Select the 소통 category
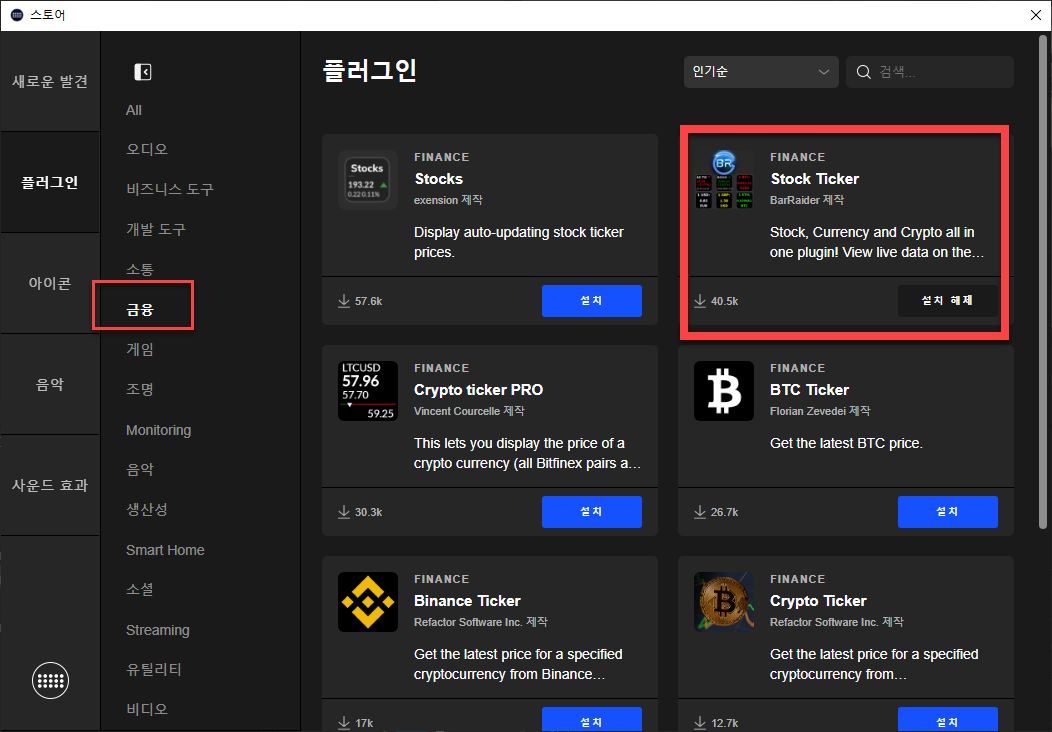The height and width of the screenshot is (732, 1052). click(140, 269)
